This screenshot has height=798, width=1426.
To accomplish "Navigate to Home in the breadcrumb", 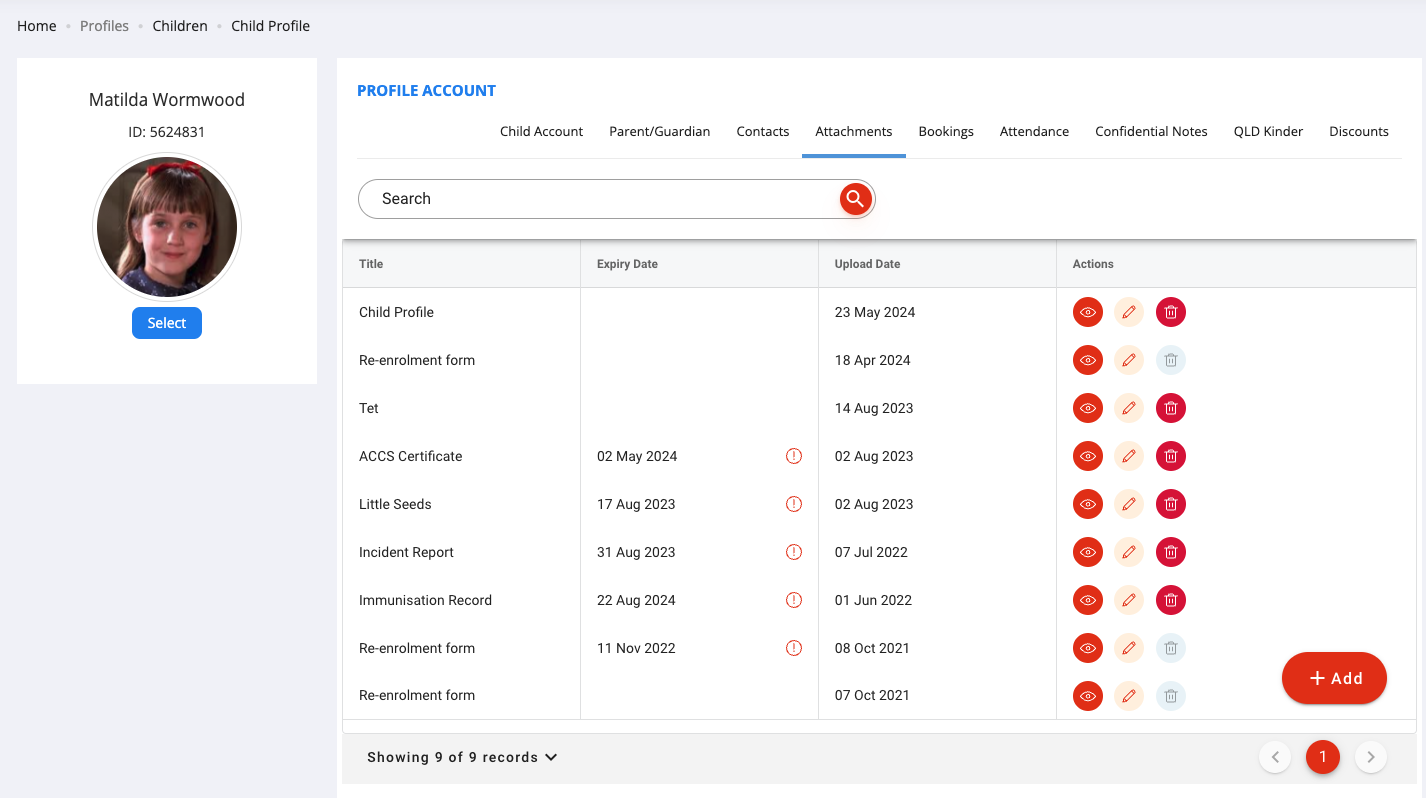I will tap(37, 26).
